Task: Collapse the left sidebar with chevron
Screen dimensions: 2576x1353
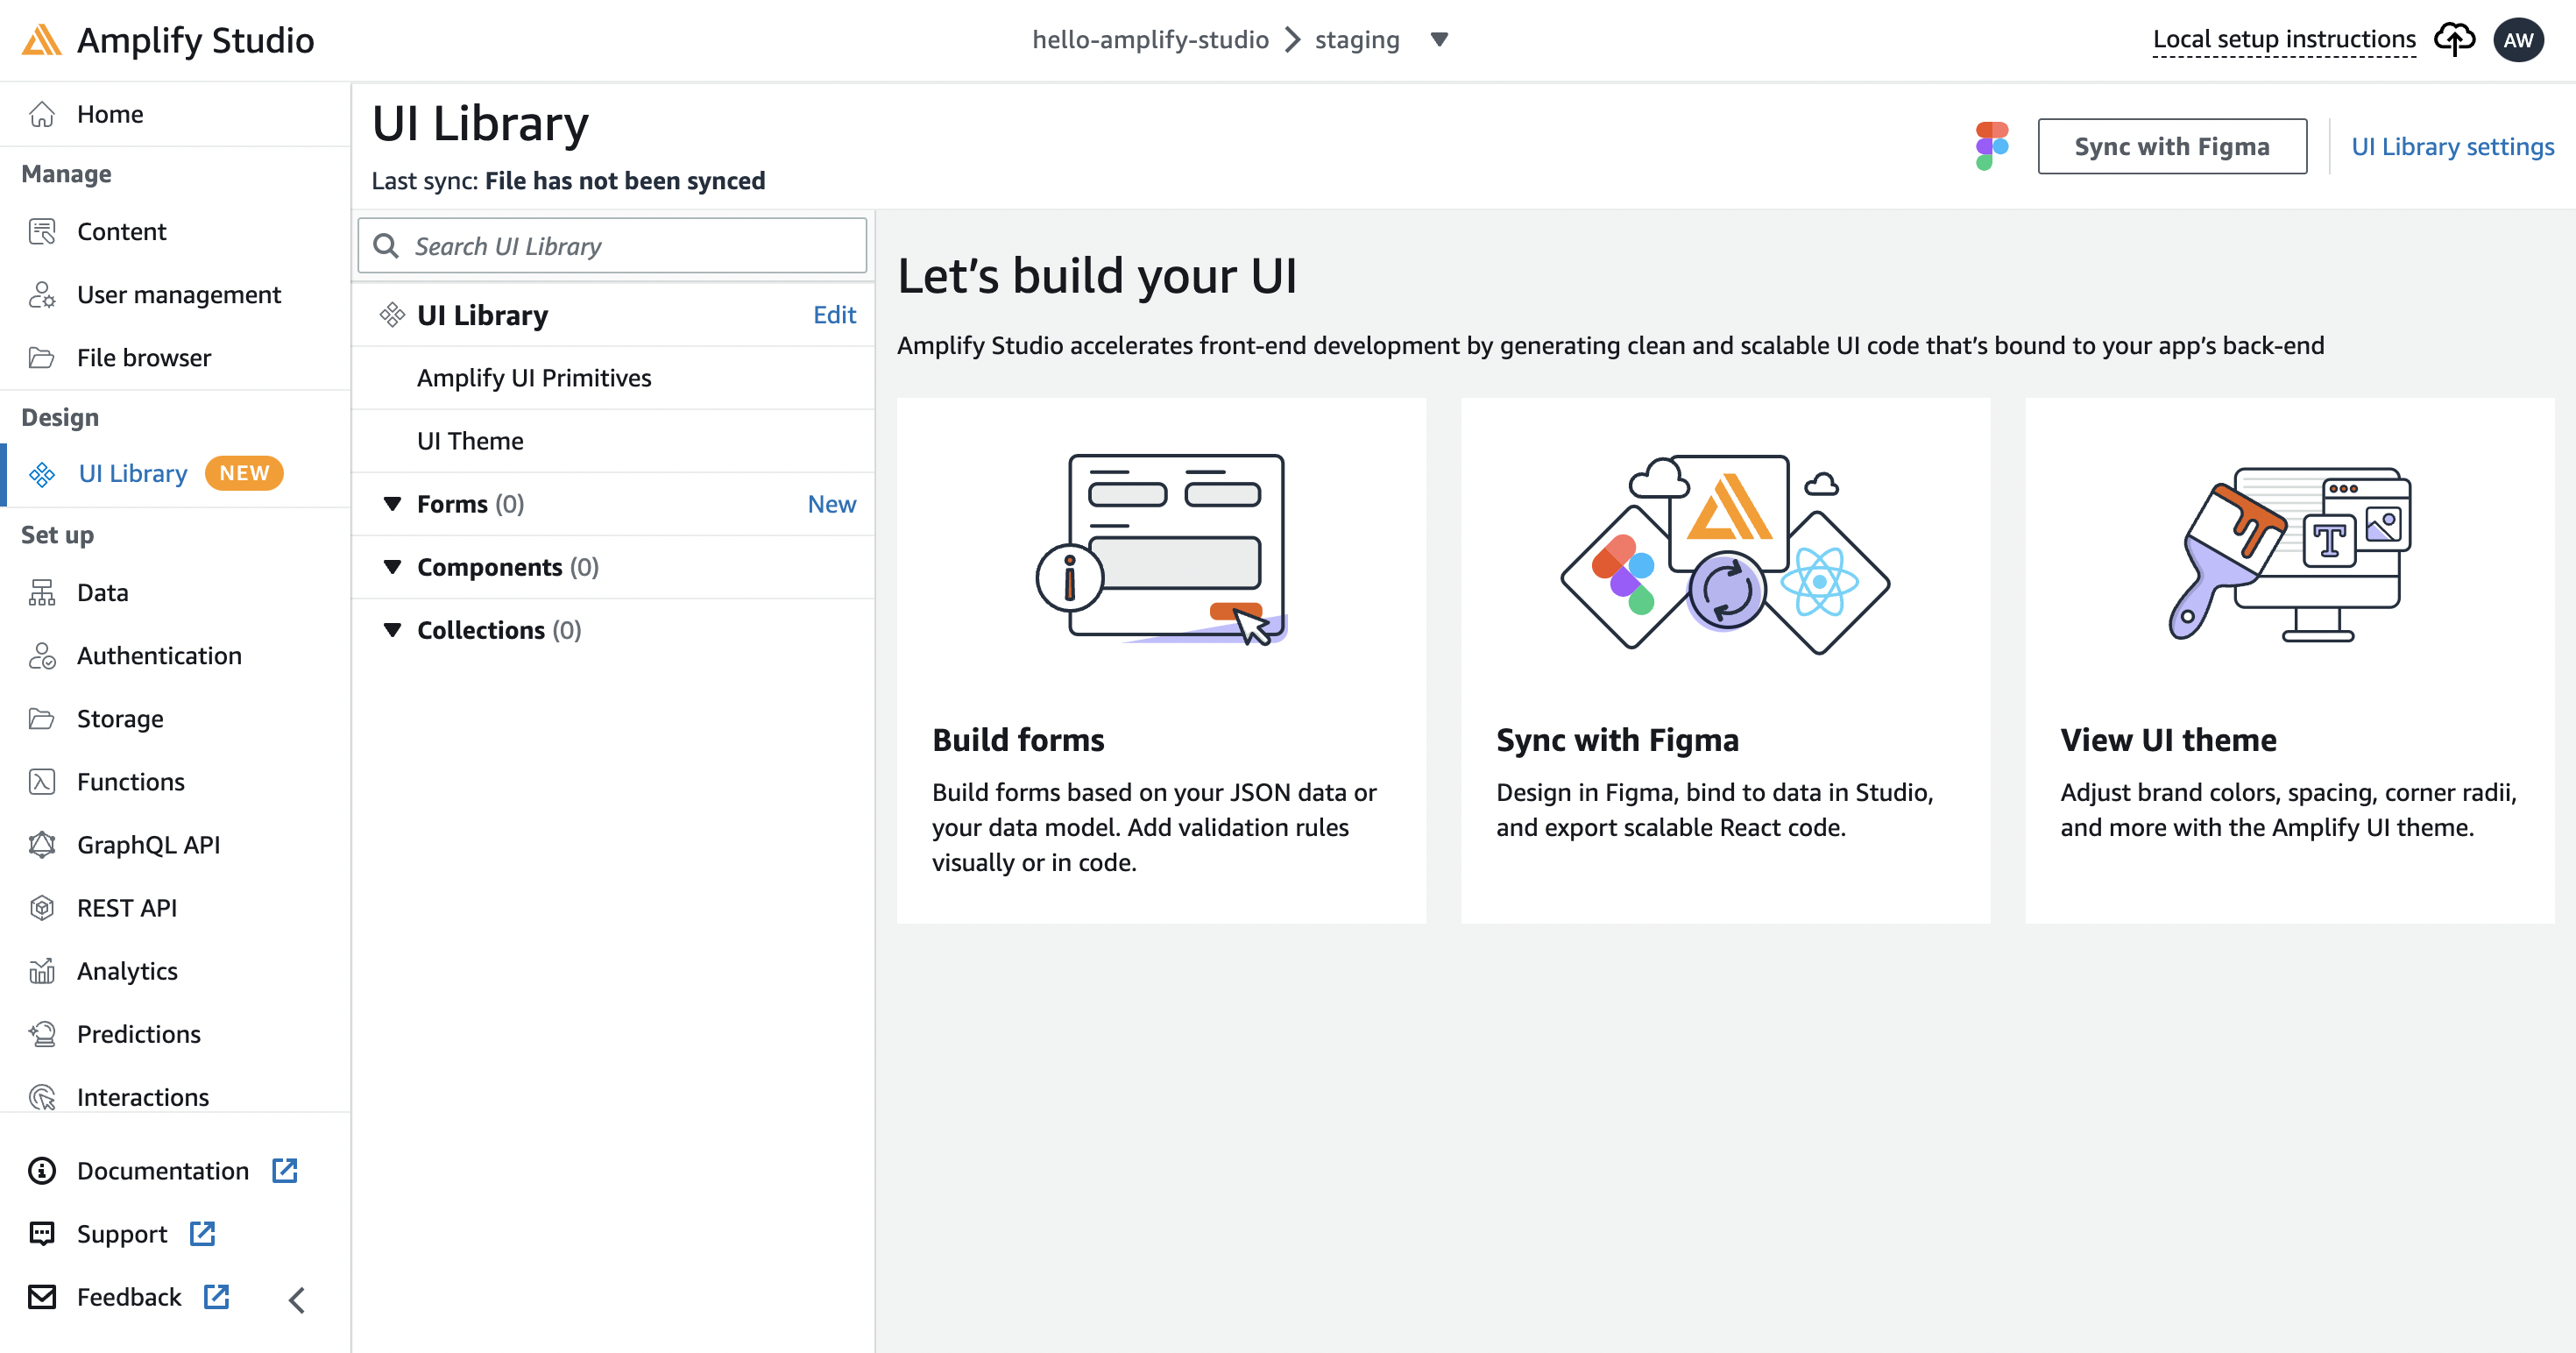Action: [x=297, y=1299]
